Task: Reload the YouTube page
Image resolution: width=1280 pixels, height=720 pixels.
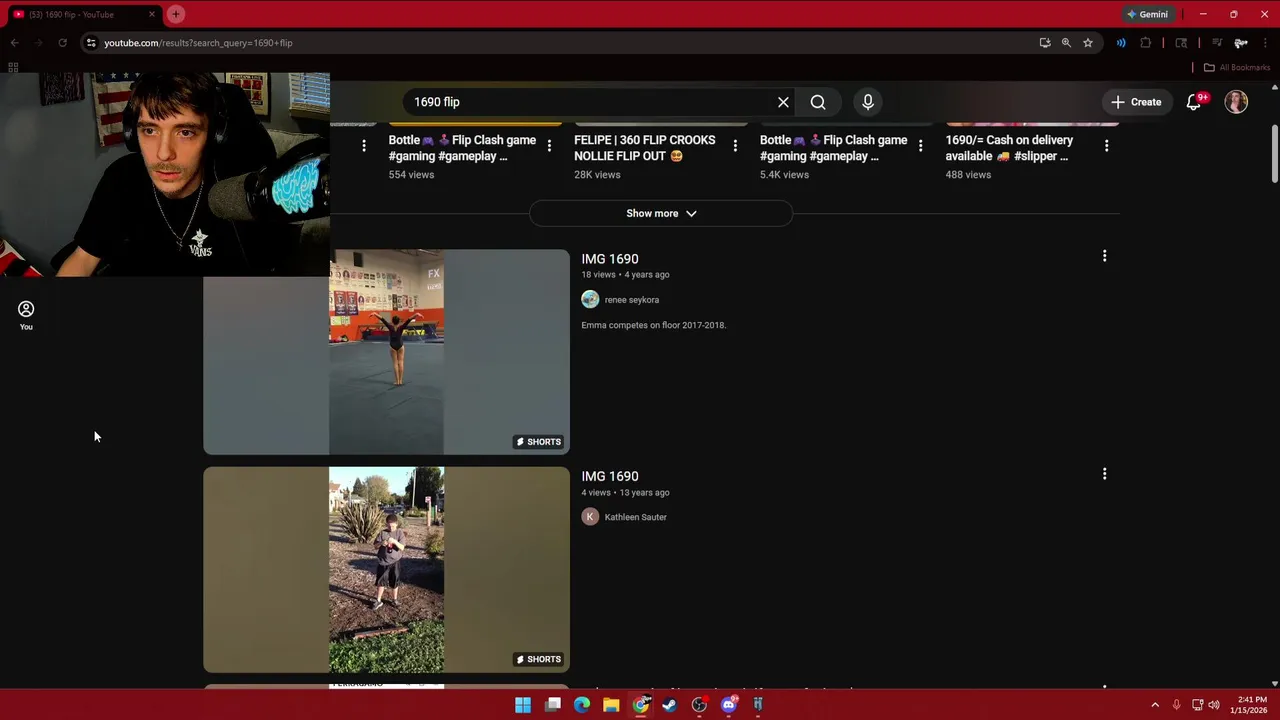Action: click(62, 43)
